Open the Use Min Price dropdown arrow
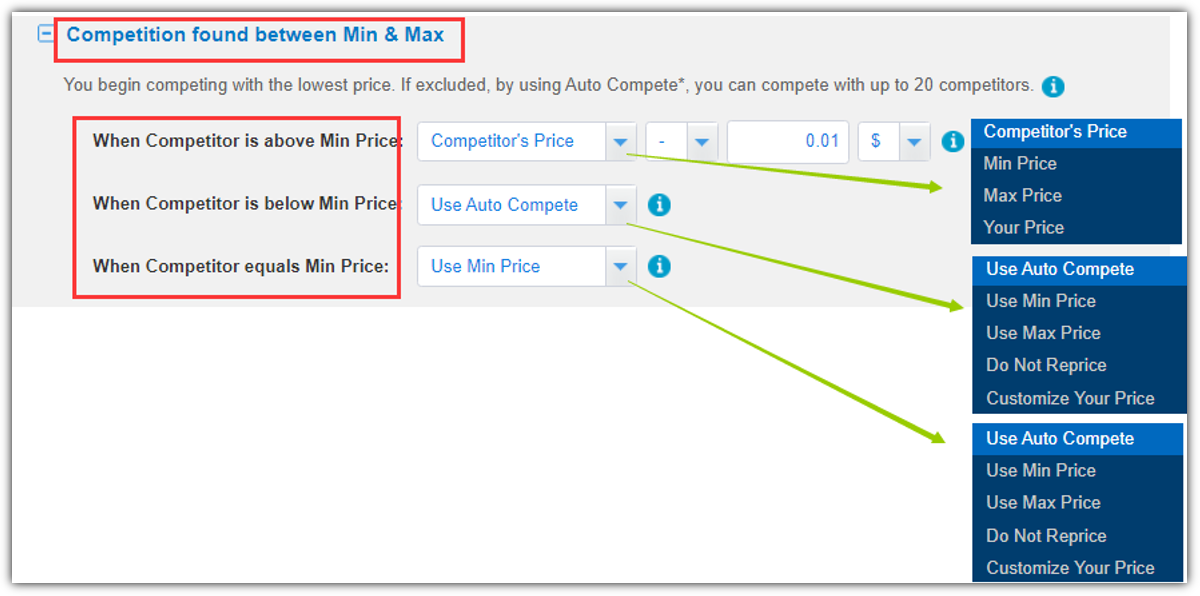This screenshot has height=596, width=1200. coord(620,267)
